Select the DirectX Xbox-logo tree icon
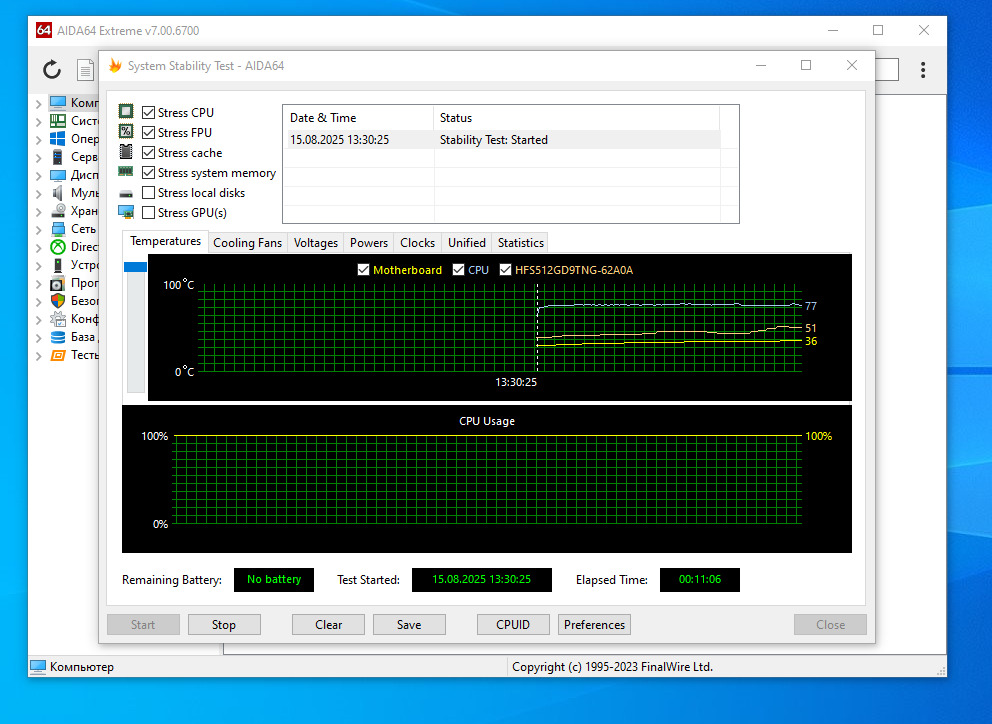The width and height of the screenshot is (992, 724). click(x=58, y=247)
